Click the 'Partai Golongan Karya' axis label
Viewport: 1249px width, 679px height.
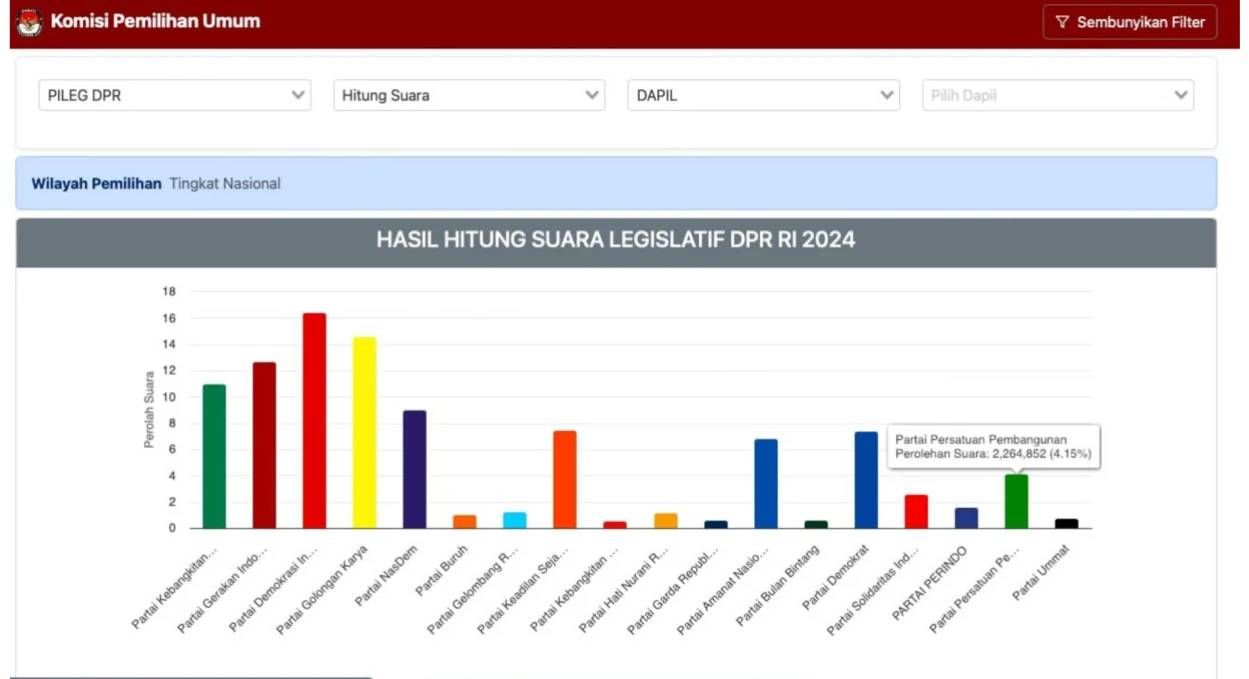[x=322, y=590]
